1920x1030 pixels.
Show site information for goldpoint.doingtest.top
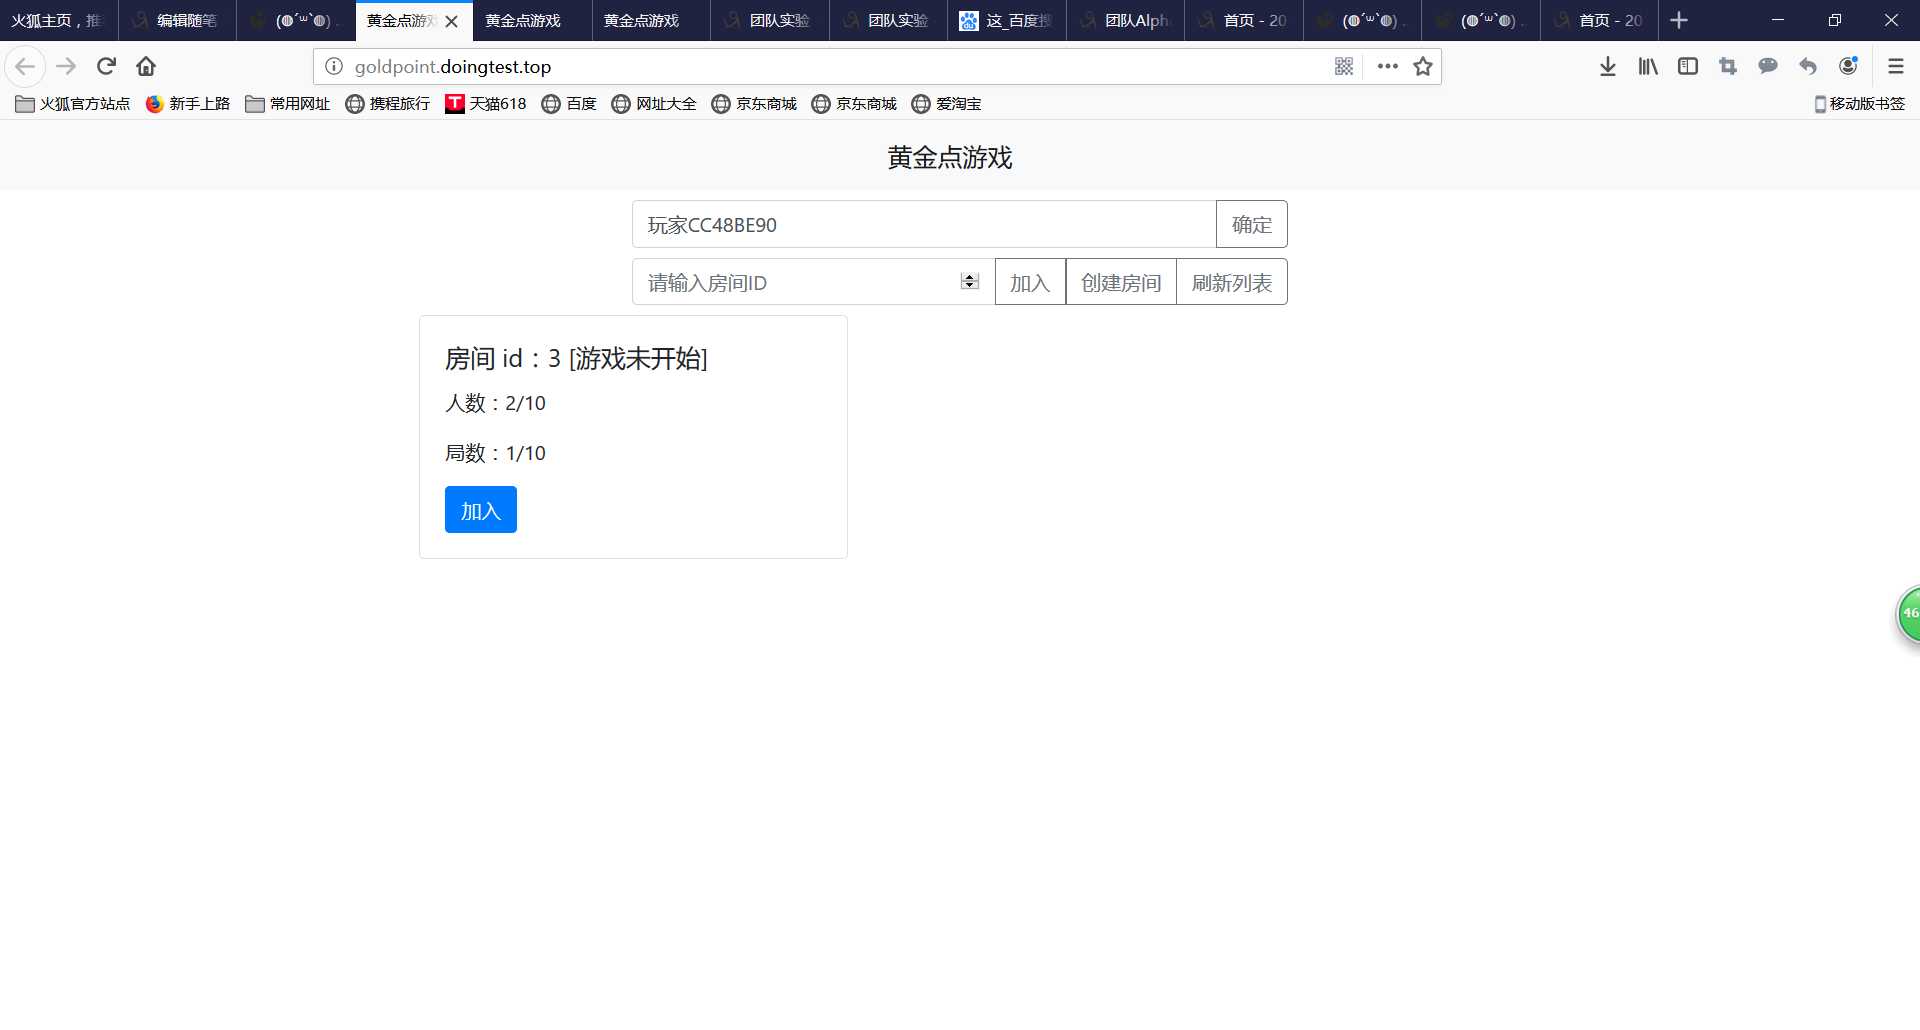(334, 67)
